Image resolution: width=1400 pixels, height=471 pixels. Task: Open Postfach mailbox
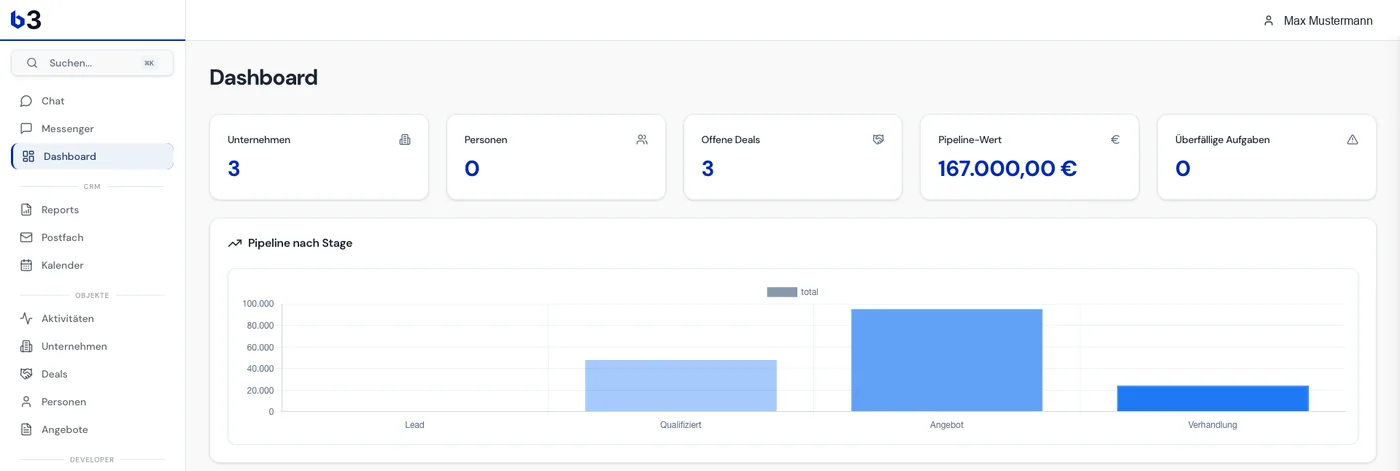point(92,238)
